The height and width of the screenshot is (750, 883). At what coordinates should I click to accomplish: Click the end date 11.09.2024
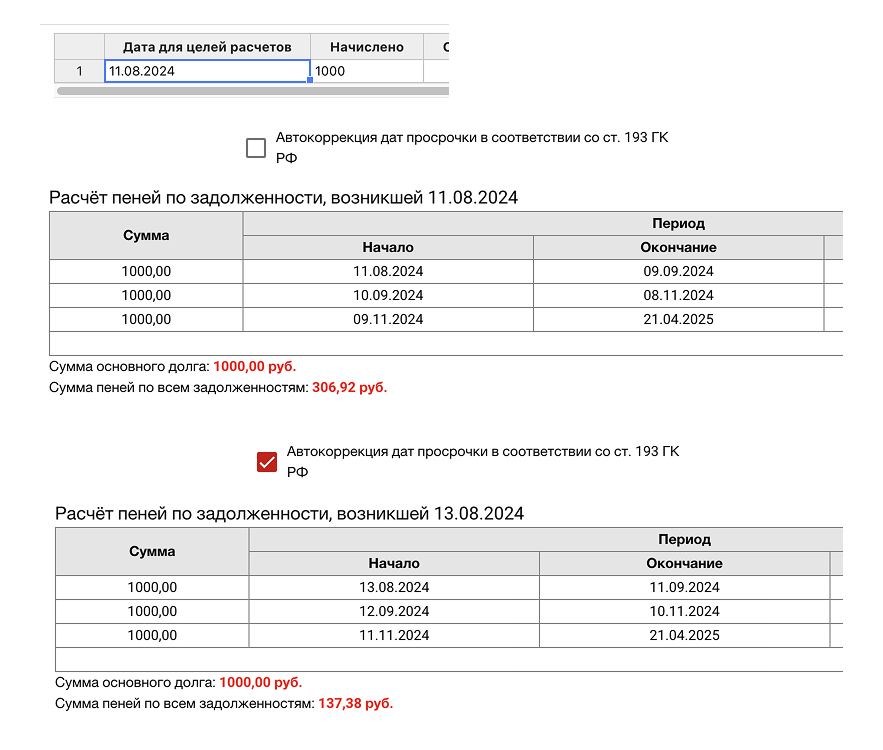pyautogui.click(x=685, y=587)
